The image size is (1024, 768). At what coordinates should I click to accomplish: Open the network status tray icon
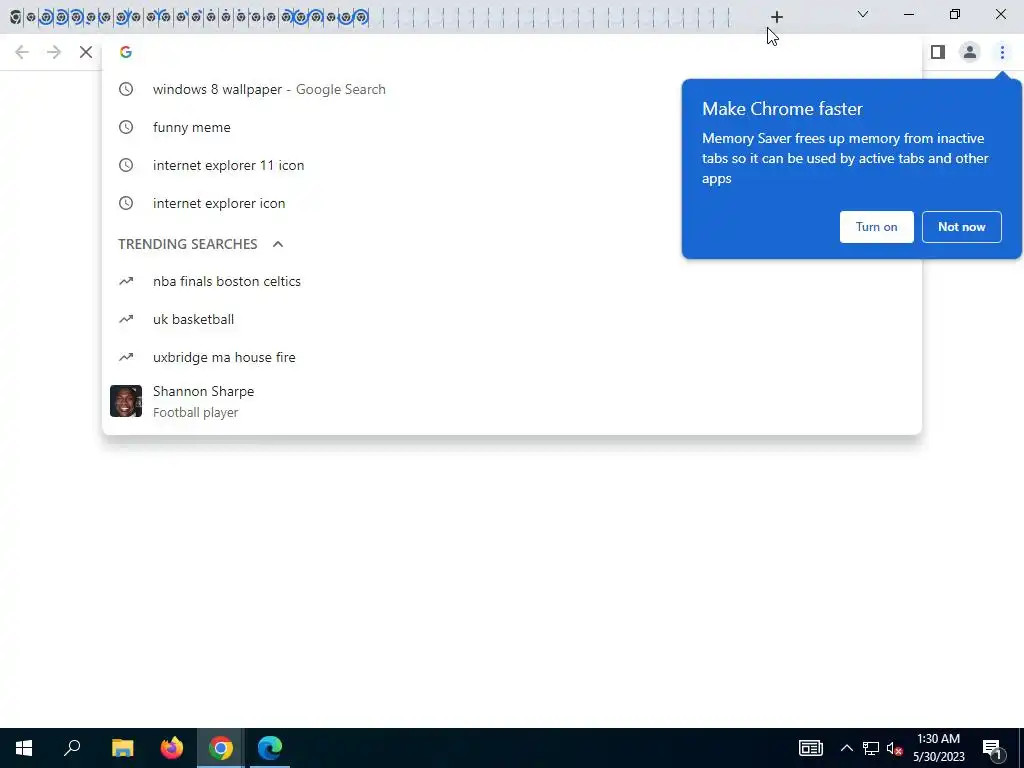871,748
